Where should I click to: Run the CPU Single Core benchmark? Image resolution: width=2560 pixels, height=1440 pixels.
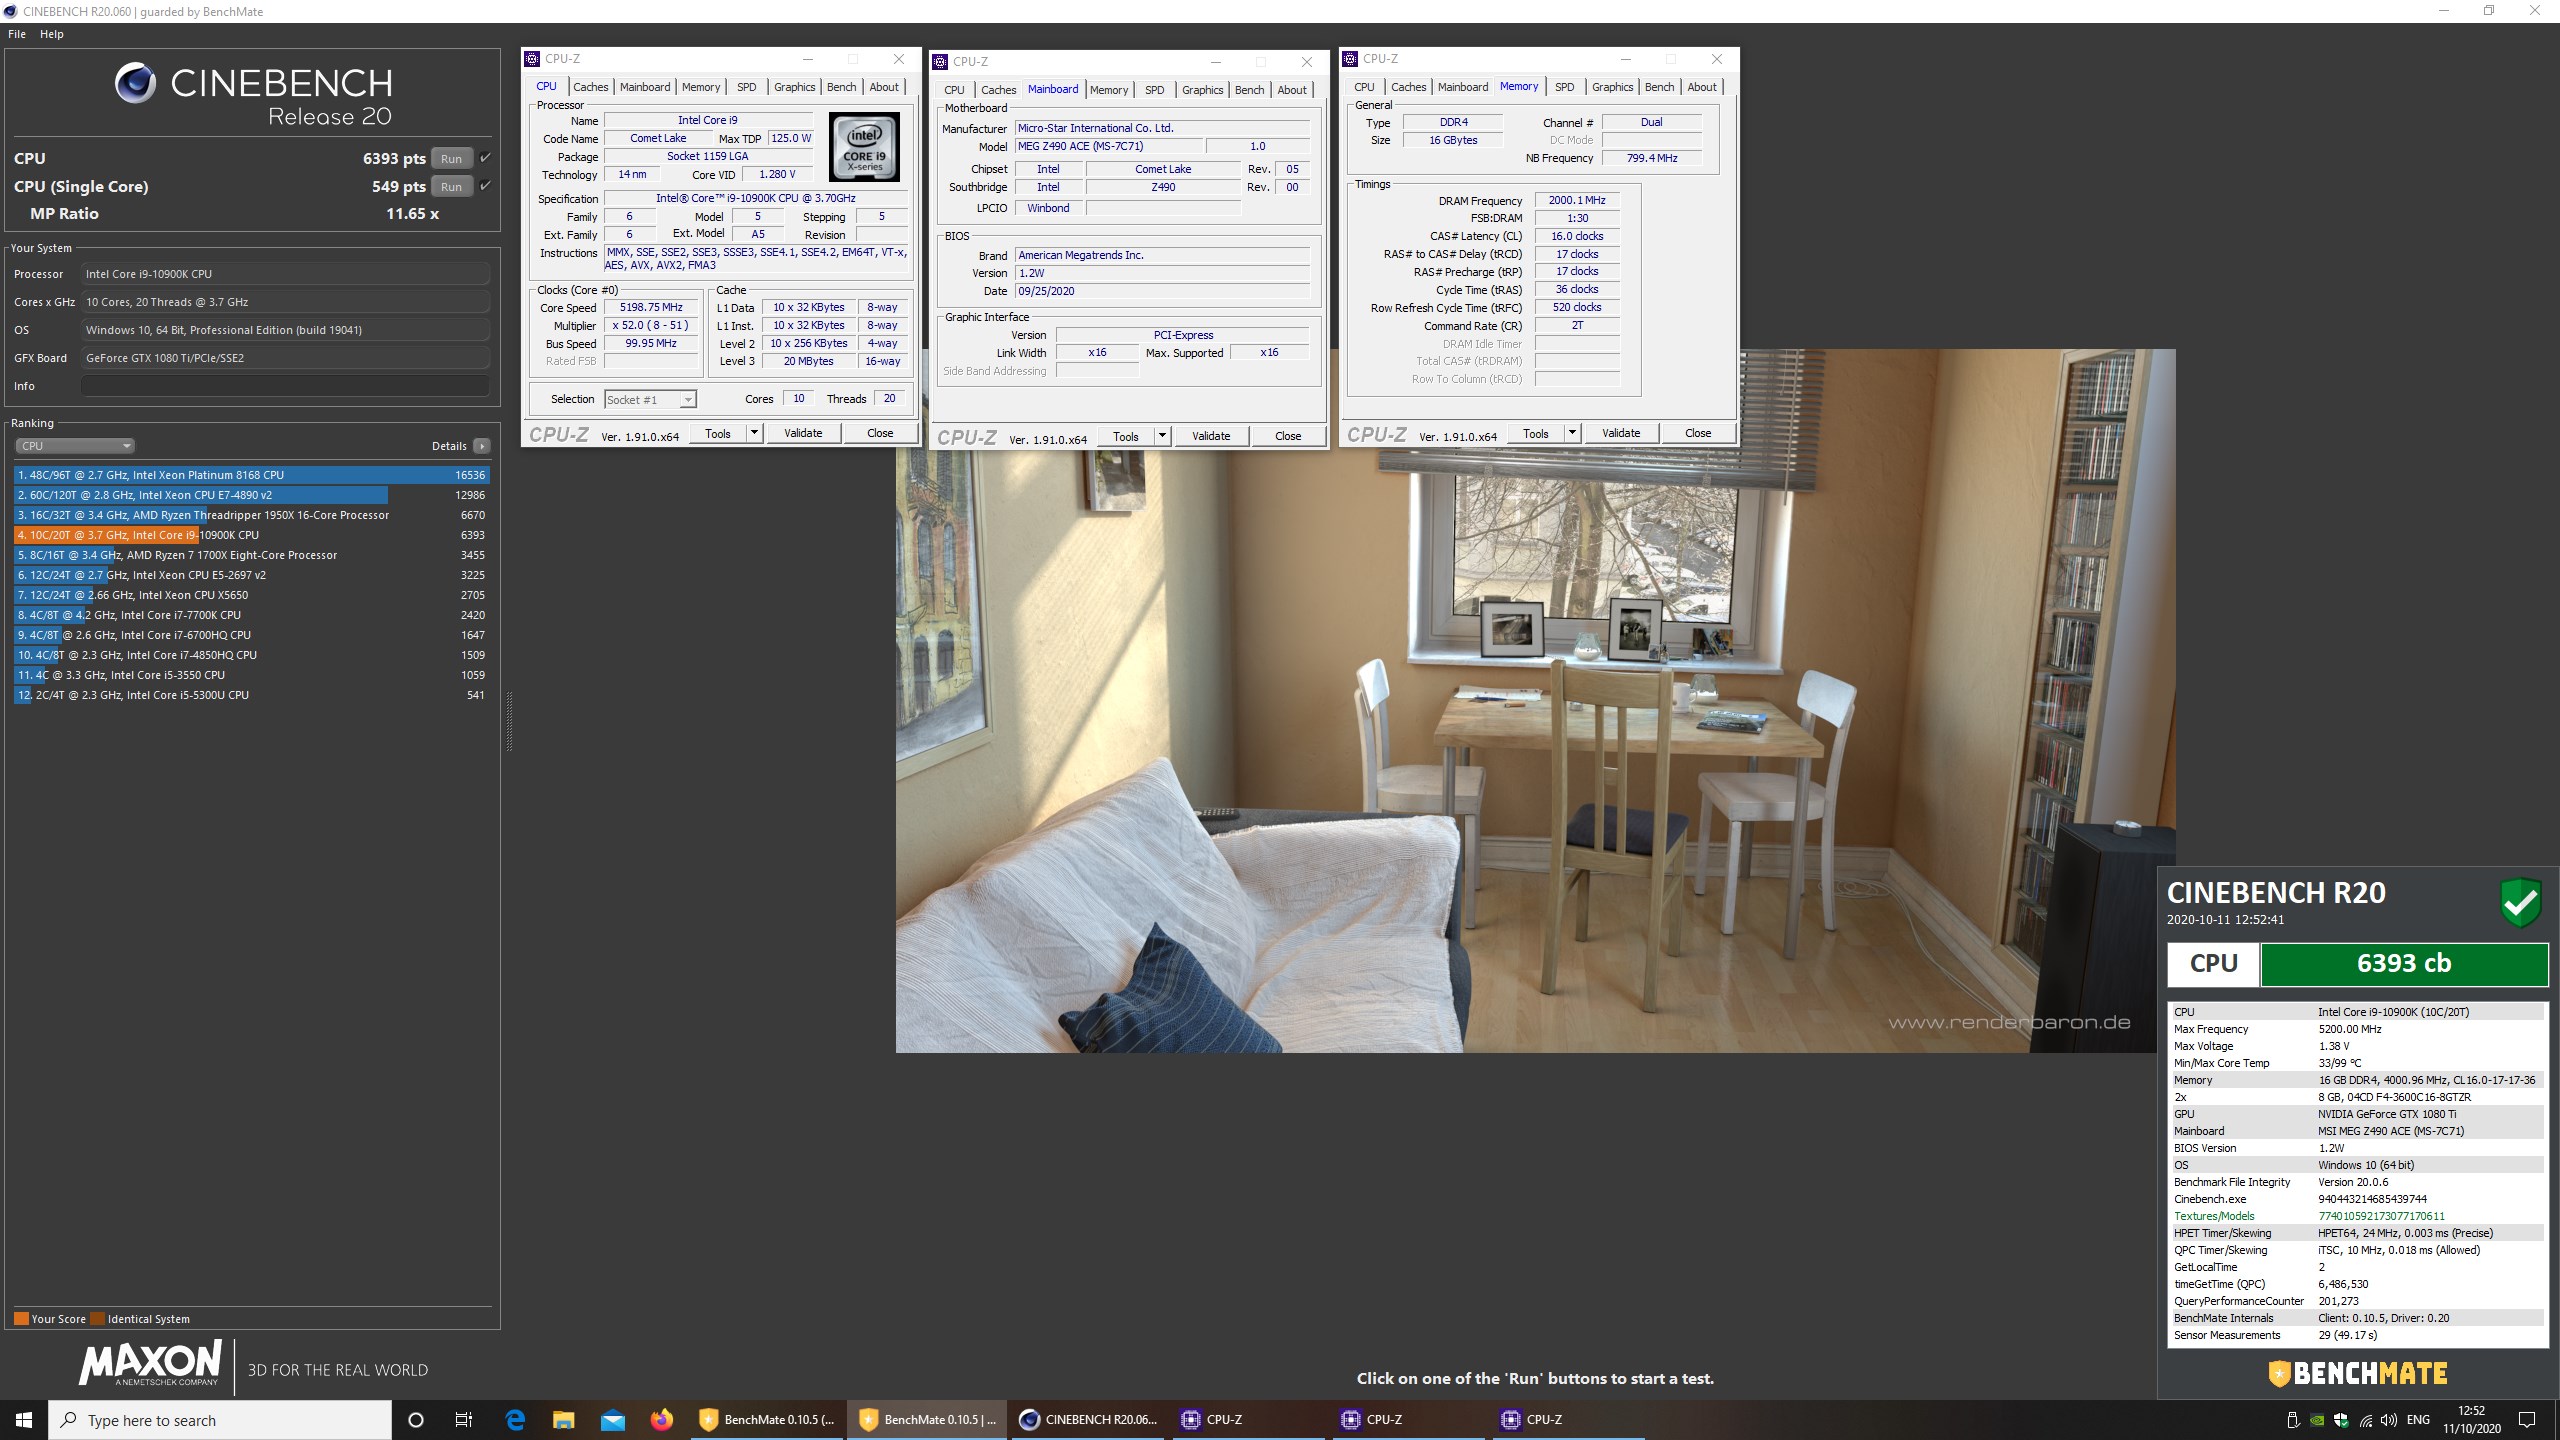coord(451,186)
